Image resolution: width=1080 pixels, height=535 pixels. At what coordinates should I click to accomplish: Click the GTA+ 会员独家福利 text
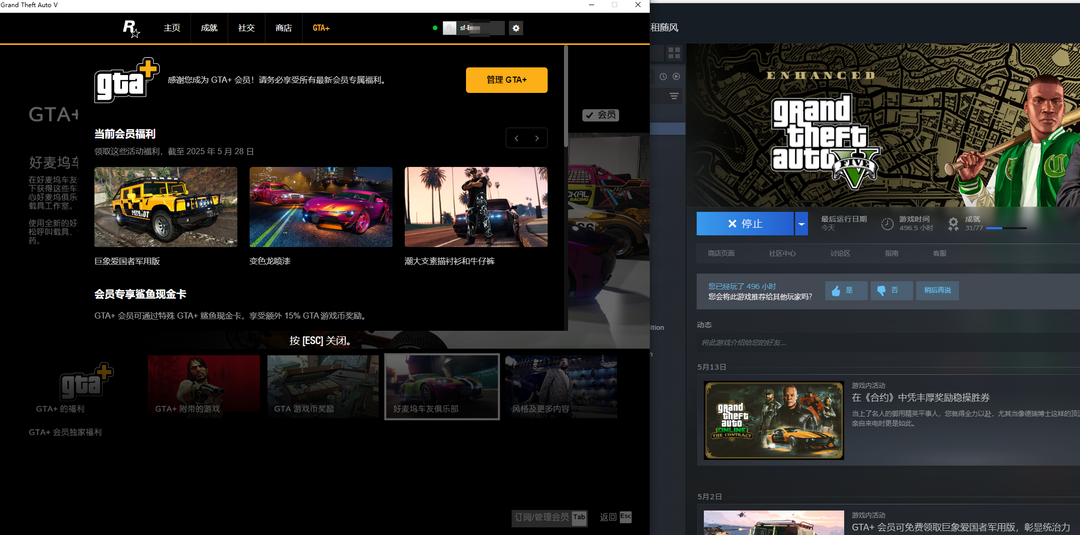pyautogui.click(x=65, y=432)
